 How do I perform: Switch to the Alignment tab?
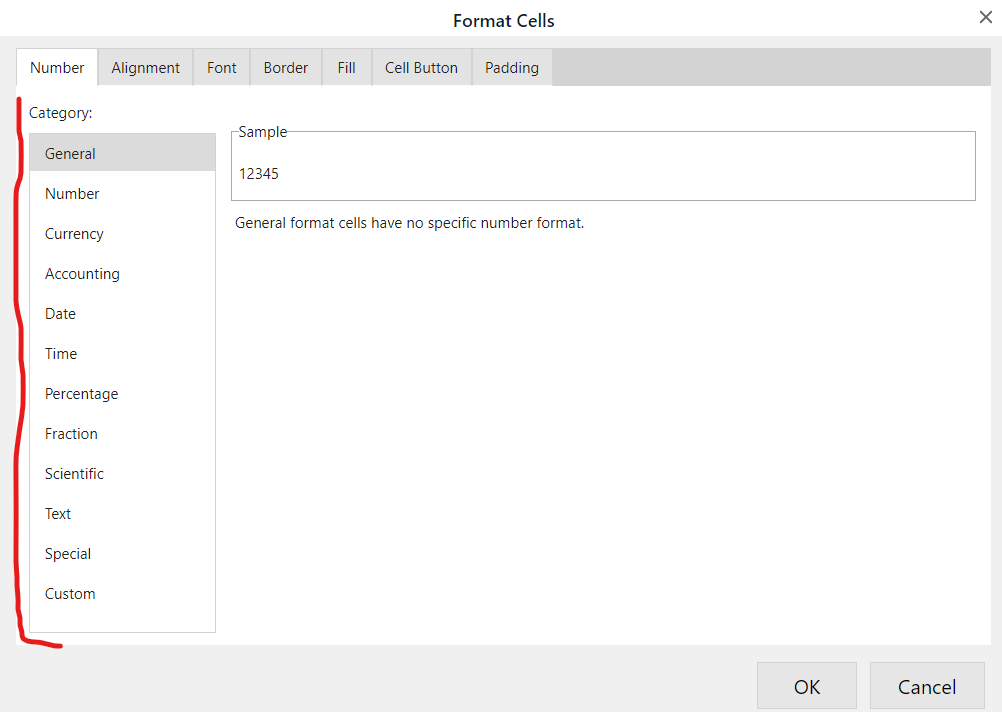tap(145, 67)
